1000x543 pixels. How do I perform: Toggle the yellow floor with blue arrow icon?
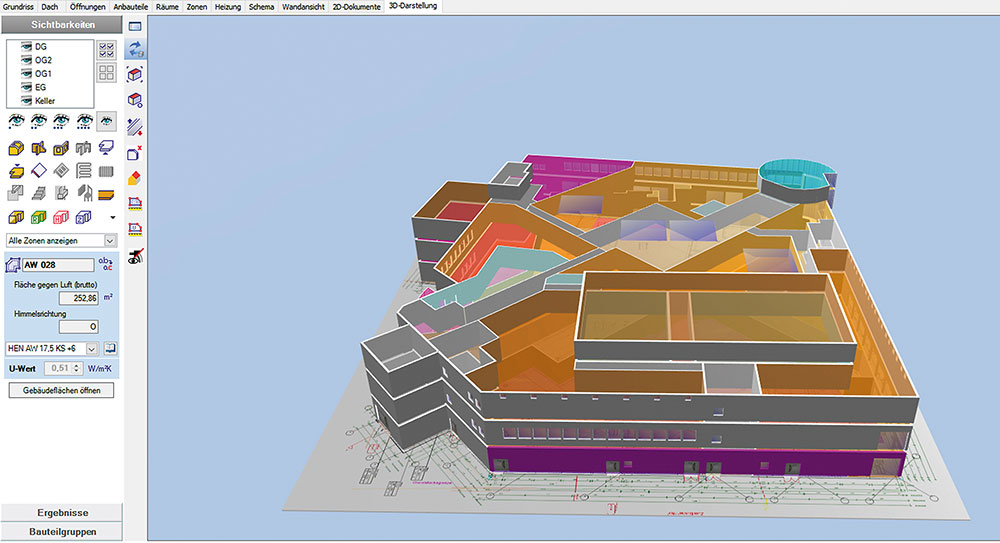(16, 171)
